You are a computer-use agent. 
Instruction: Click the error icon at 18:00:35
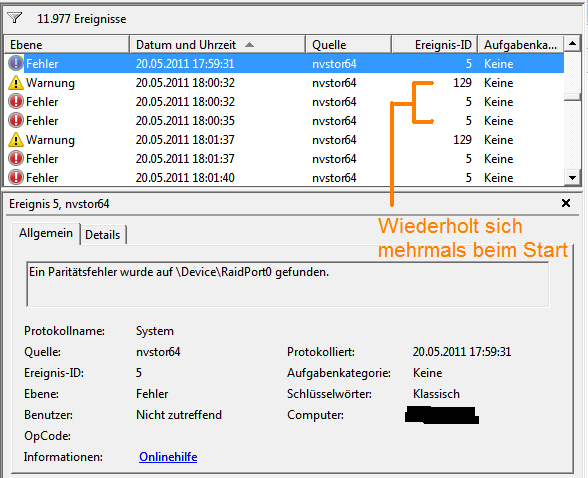click(x=16, y=120)
